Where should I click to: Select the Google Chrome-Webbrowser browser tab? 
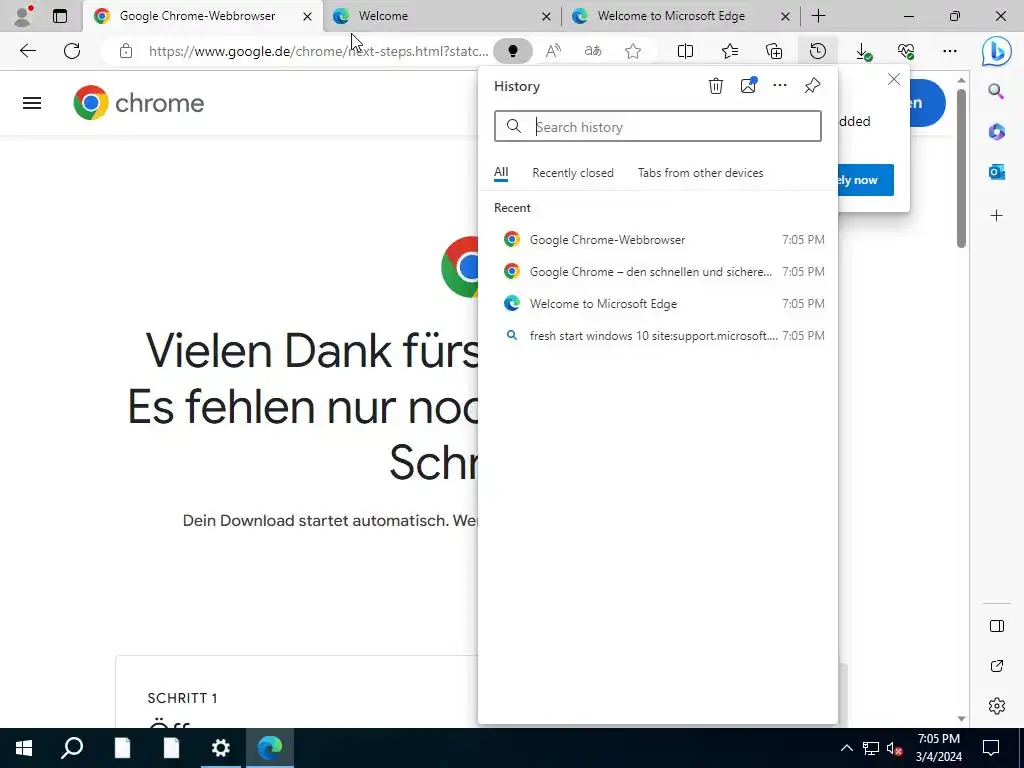(202, 16)
